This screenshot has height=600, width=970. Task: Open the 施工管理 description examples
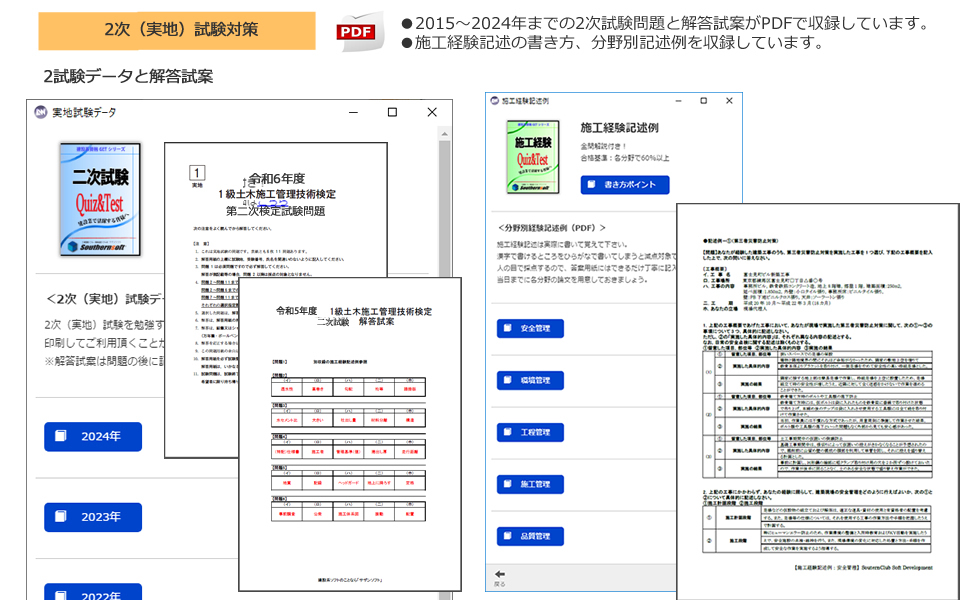[x=530, y=484]
